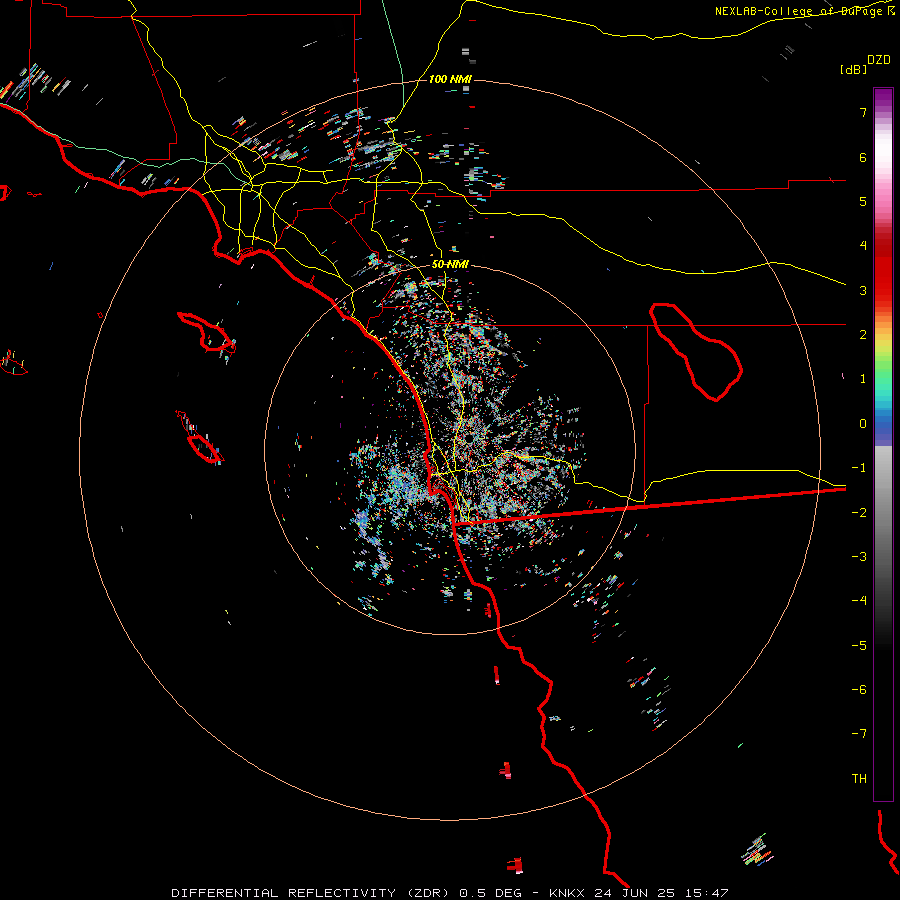Viewport: 900px width, 900px height.
Task: Click the -7 value on the colorbar scale
Action: pyautogui.click(x=859, y=734)
